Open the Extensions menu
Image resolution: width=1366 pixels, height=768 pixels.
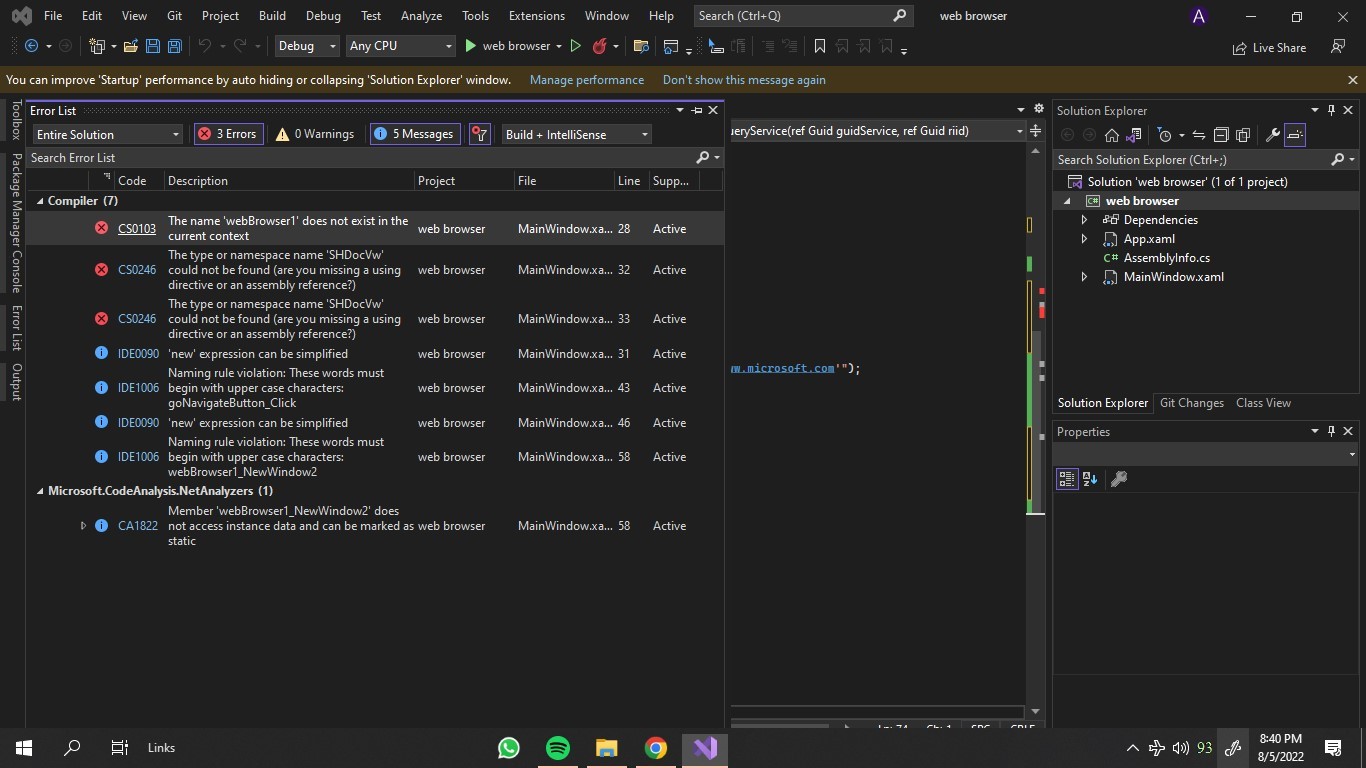pos(536,16)
